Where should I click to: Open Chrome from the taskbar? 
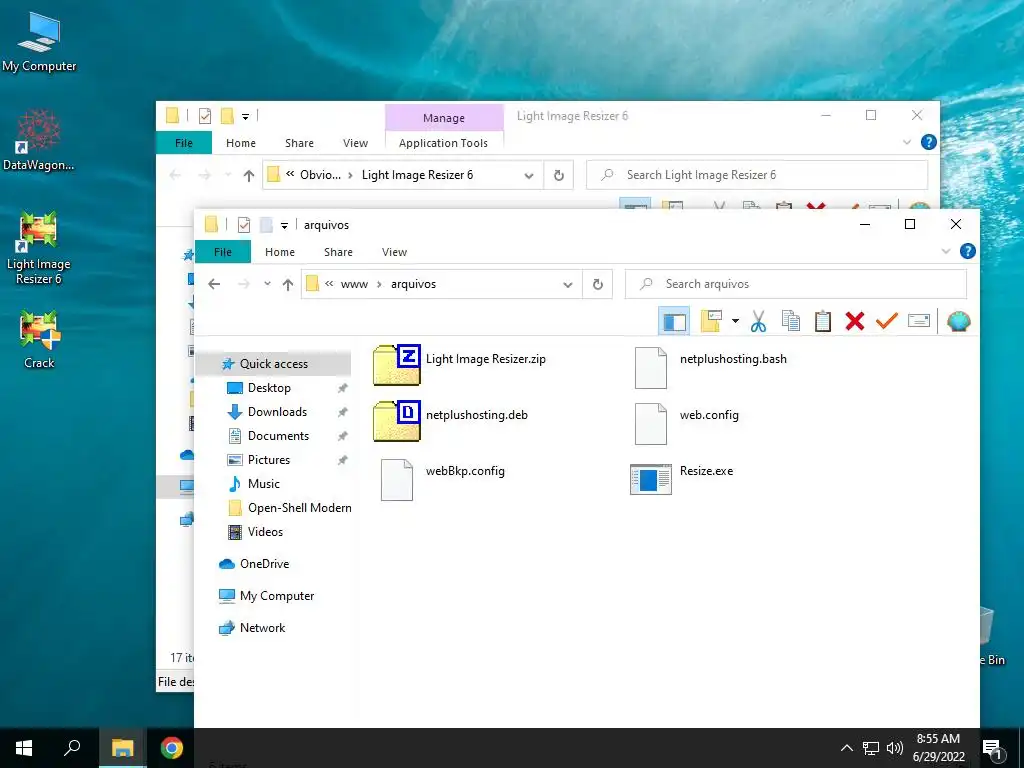pyautogui.click(x=172, y=748)
